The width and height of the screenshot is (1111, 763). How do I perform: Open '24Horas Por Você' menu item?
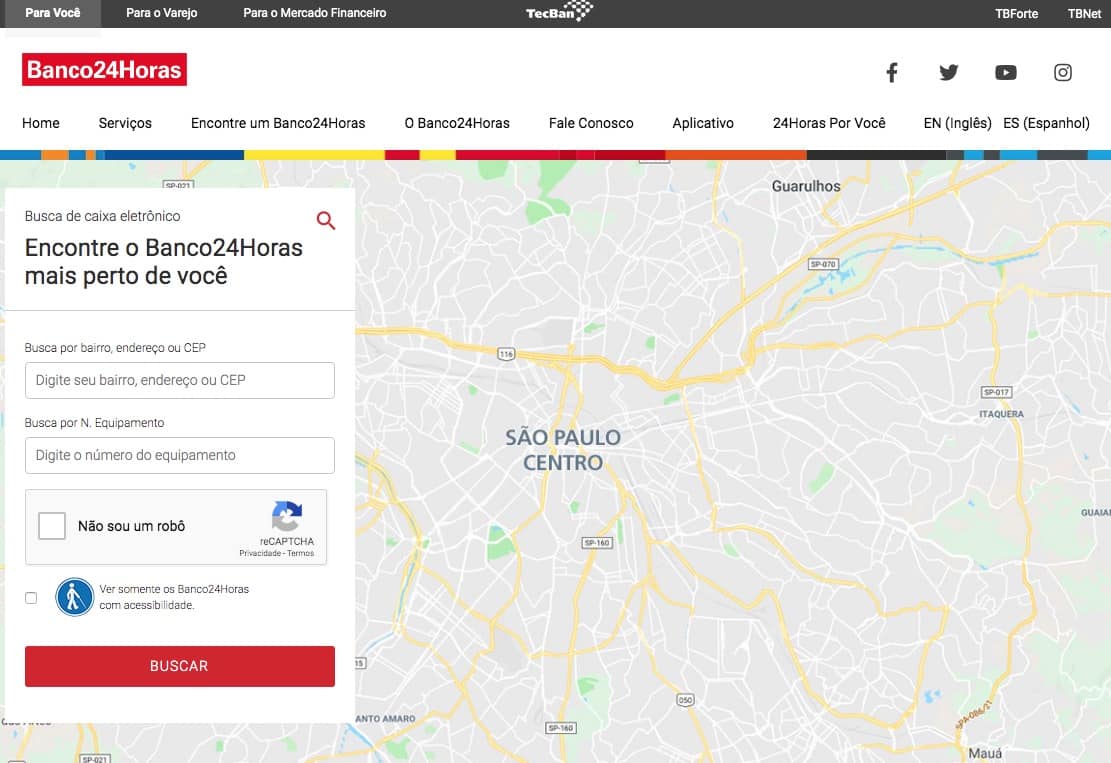[x=829, y=123]
